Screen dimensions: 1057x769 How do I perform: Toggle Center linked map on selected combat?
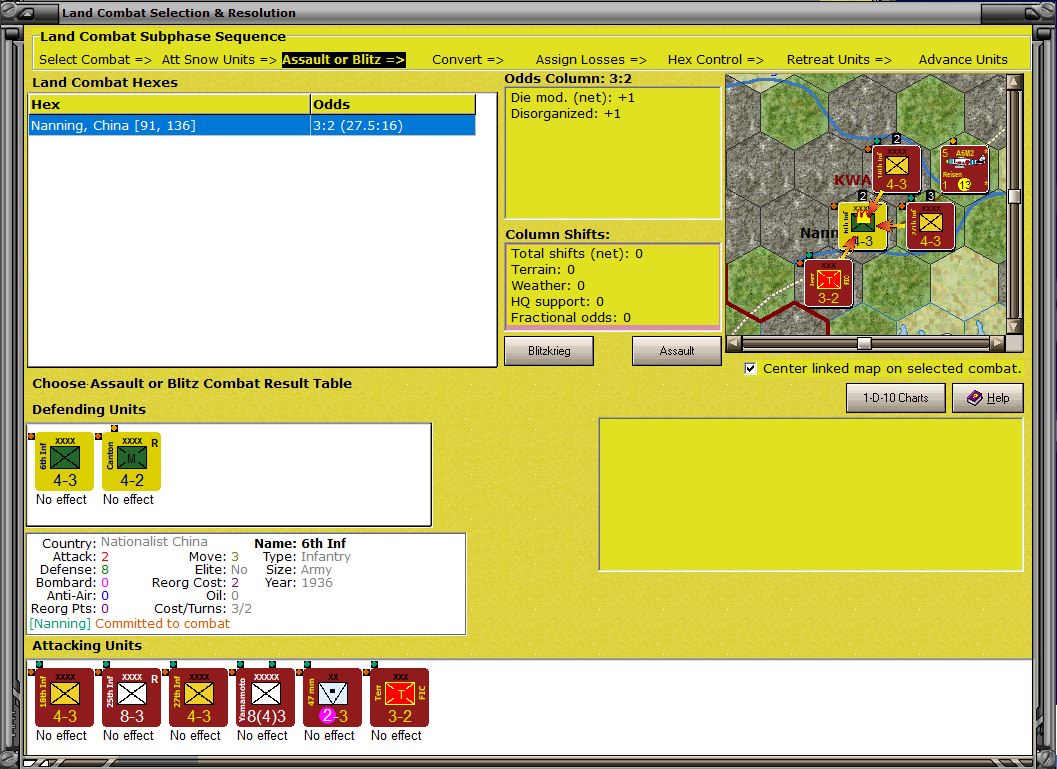(x=750, y=369)
